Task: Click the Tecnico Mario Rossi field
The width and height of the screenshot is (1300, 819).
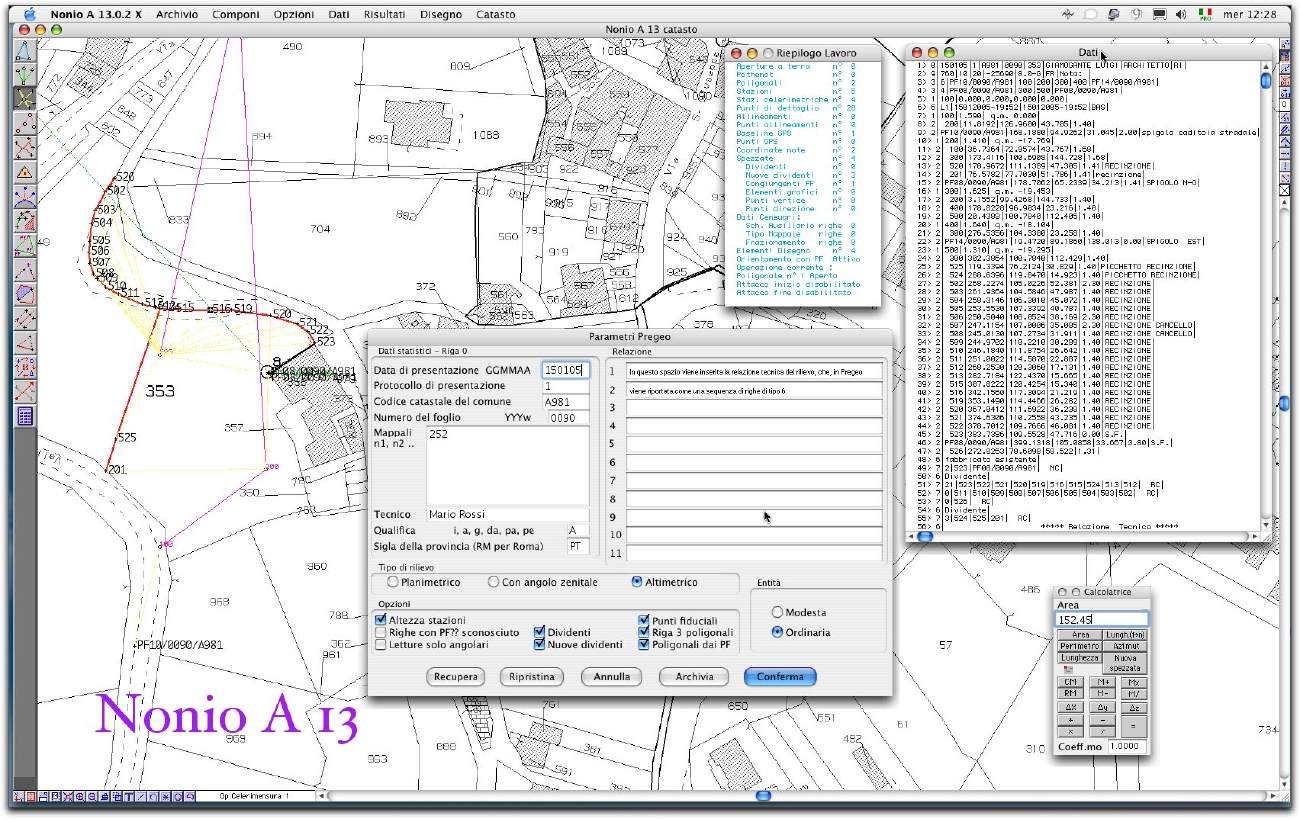Action: (508, 514)
